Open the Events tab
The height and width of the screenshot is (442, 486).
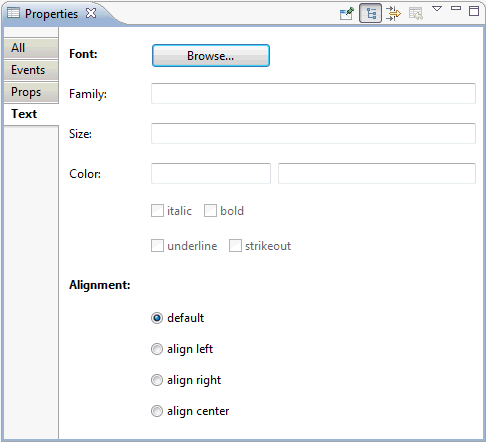(31, 70)
